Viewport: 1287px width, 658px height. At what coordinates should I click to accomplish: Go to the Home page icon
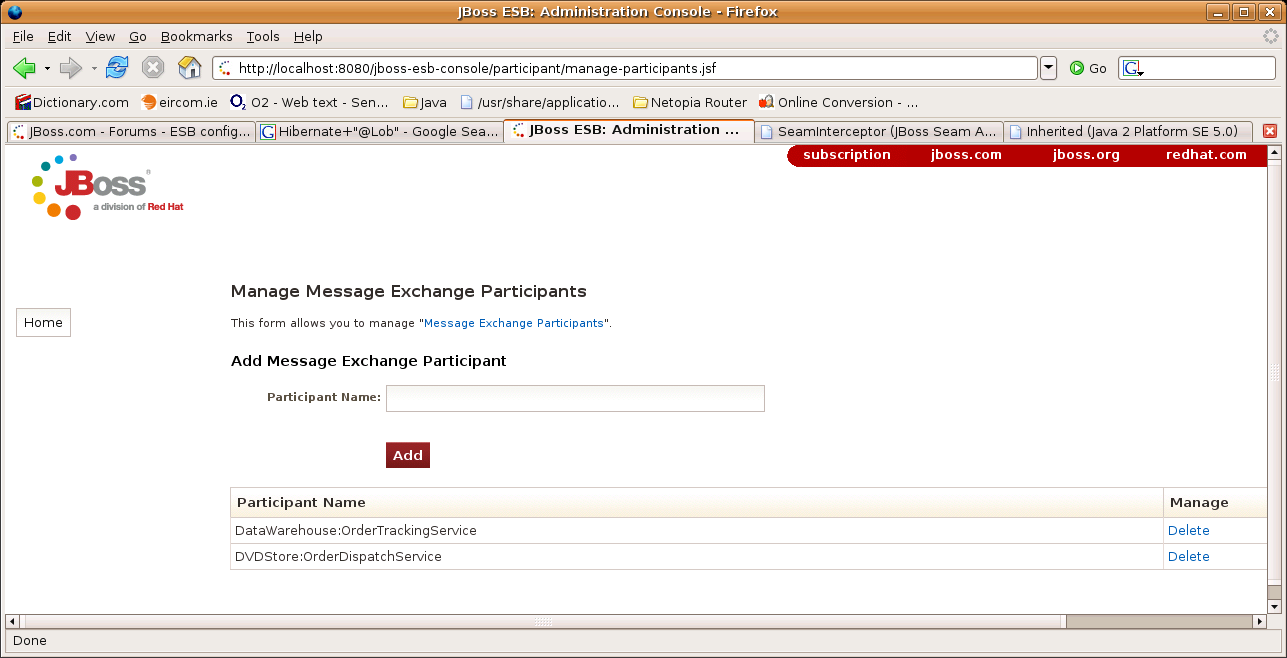[x=189, y=68]
